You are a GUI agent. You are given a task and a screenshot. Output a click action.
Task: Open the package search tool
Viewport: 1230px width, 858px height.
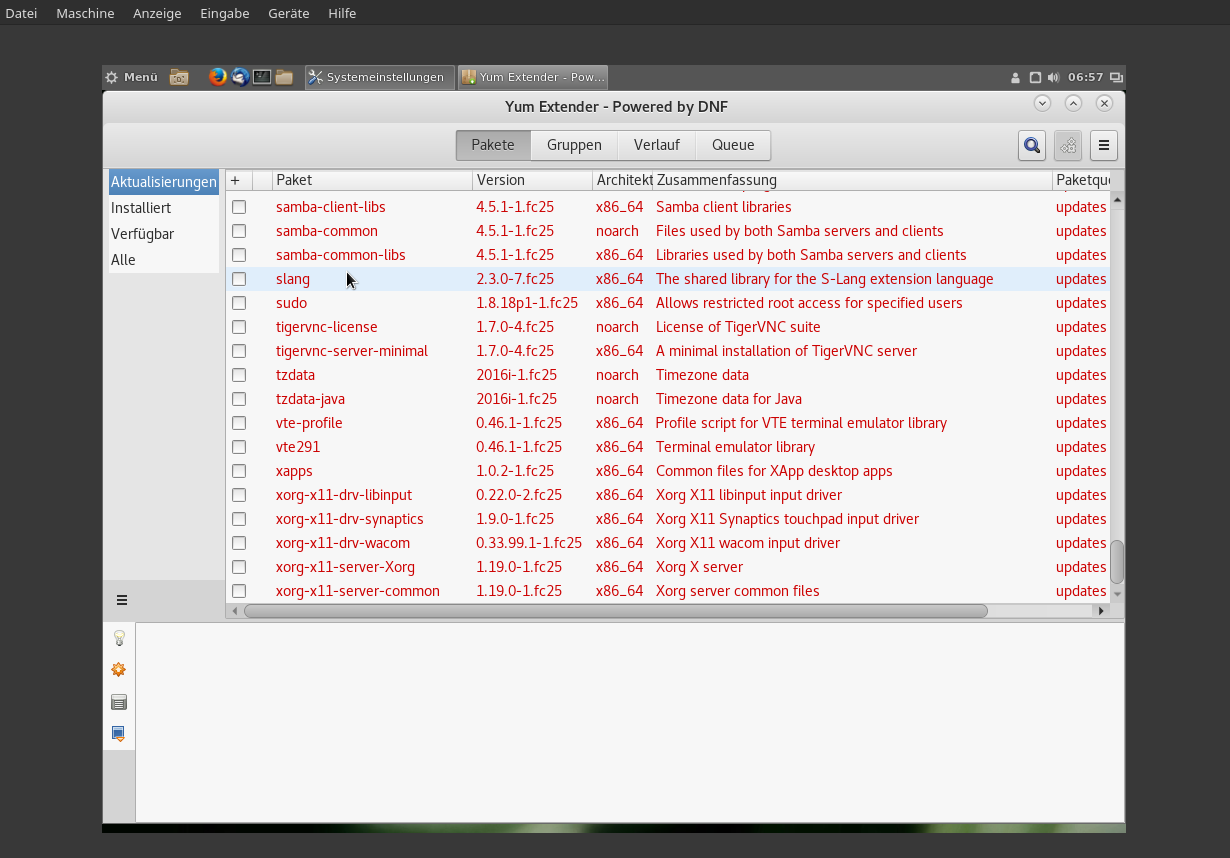point(1032,145)
